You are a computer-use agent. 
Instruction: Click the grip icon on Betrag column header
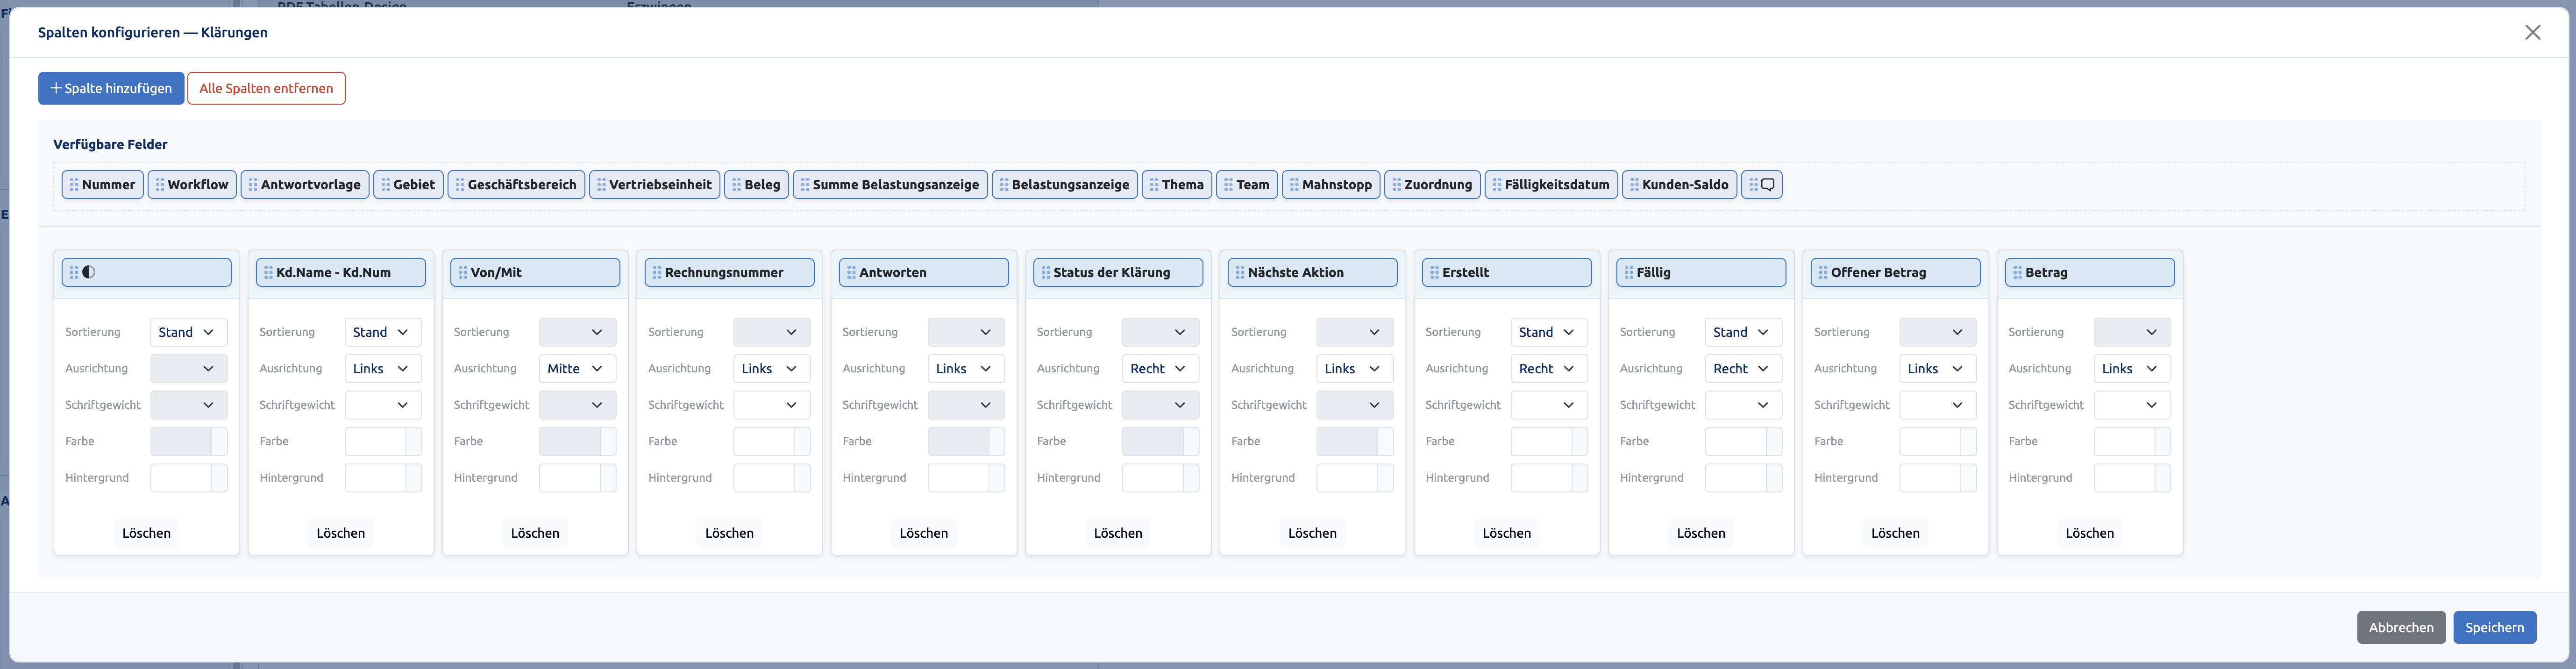pos(2017,272)
